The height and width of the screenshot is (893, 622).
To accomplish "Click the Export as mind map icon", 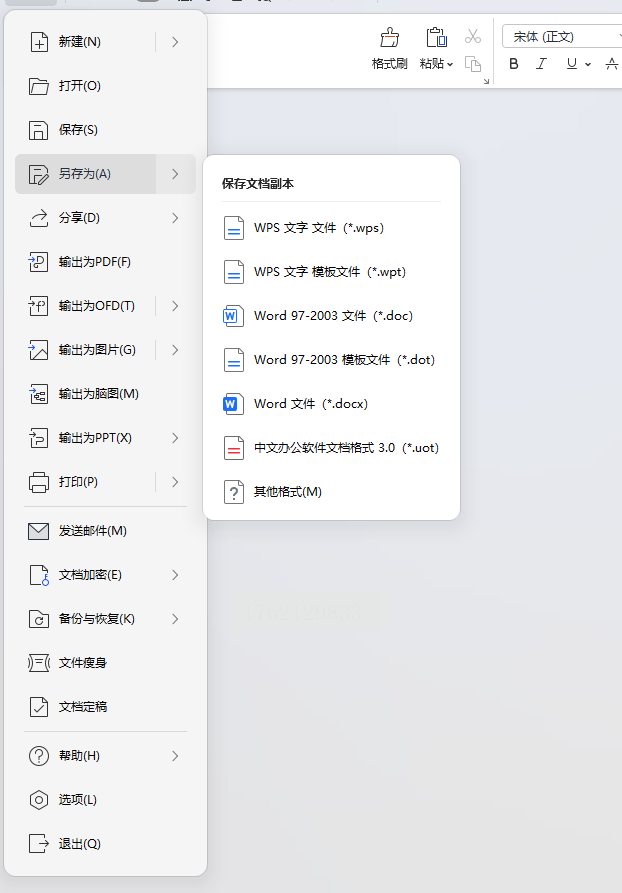I will [x=39, y=394].
